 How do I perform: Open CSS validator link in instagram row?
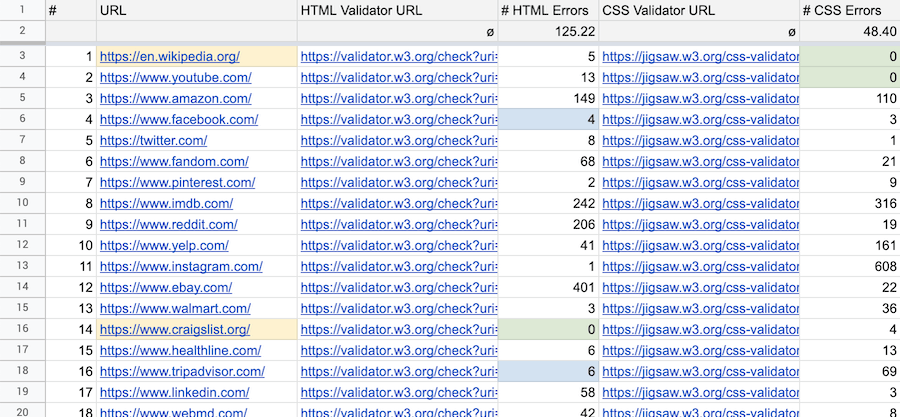point(701,267)
